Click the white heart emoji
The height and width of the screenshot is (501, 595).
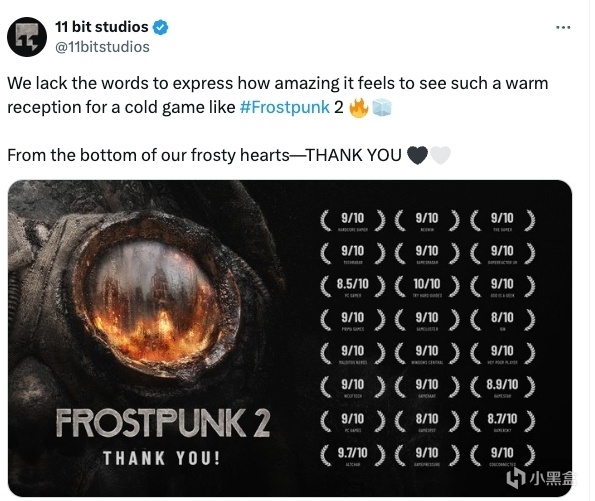[440, 155]
